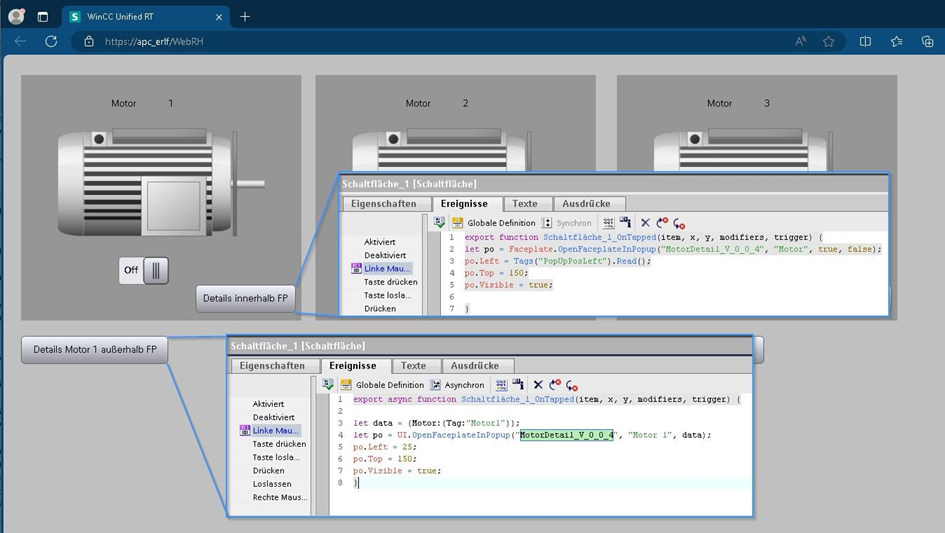Click the delete X icon in upper toolbar
This screenshot has width=945, height=533.
tap(645, 223)
